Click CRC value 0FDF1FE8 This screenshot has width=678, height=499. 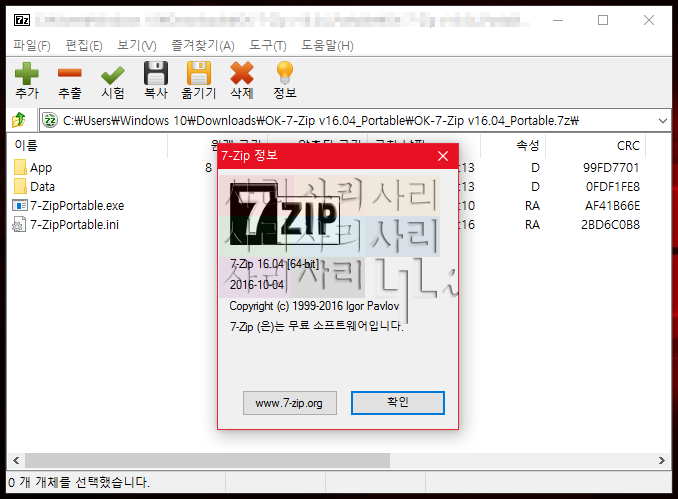coord(613,186)
